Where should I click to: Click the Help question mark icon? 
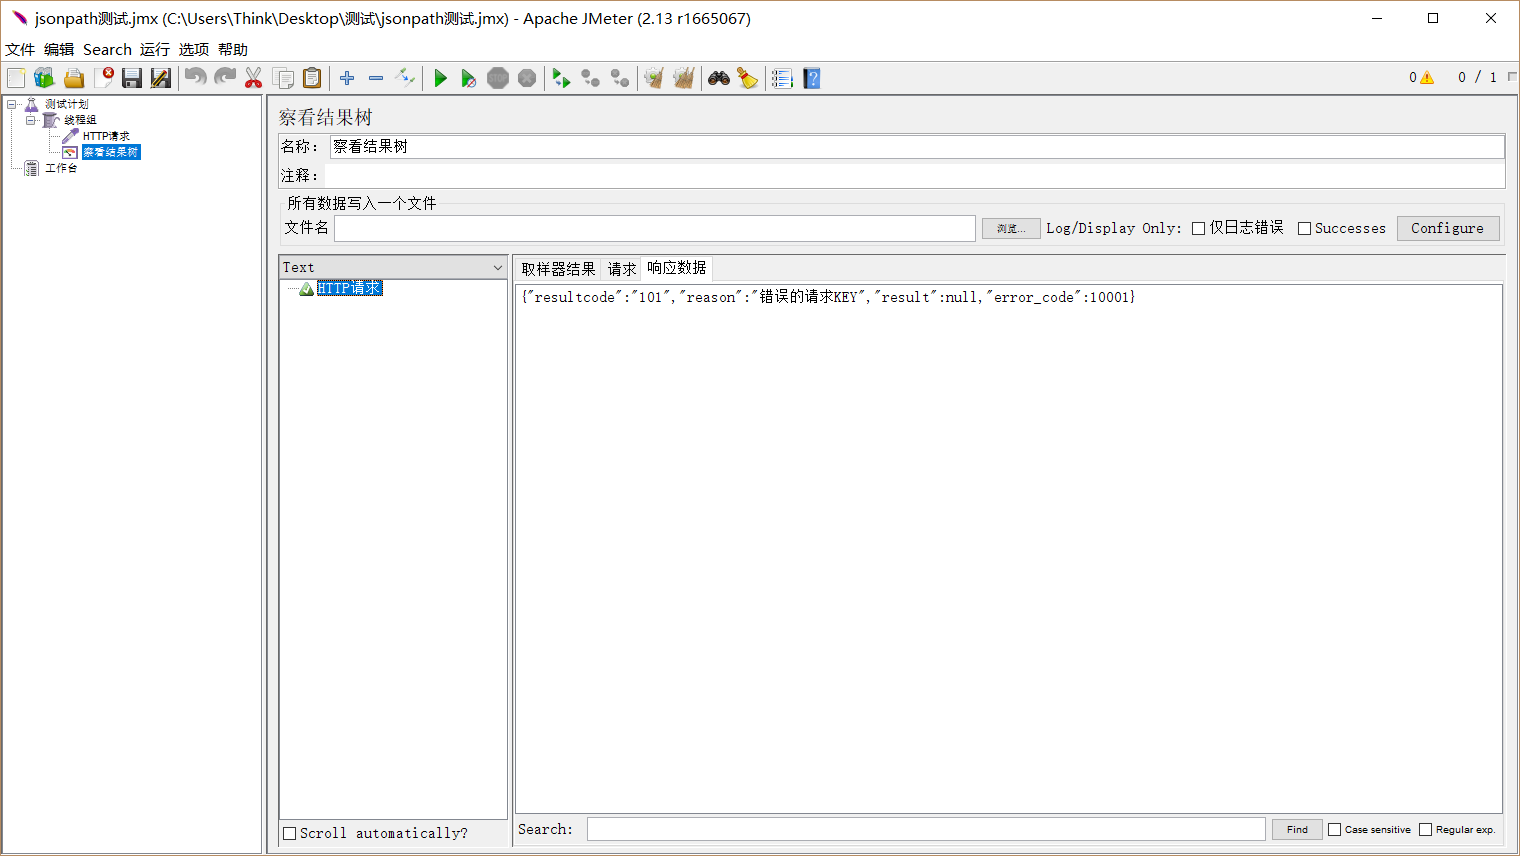pyautogui.click(x=811, y=78)
